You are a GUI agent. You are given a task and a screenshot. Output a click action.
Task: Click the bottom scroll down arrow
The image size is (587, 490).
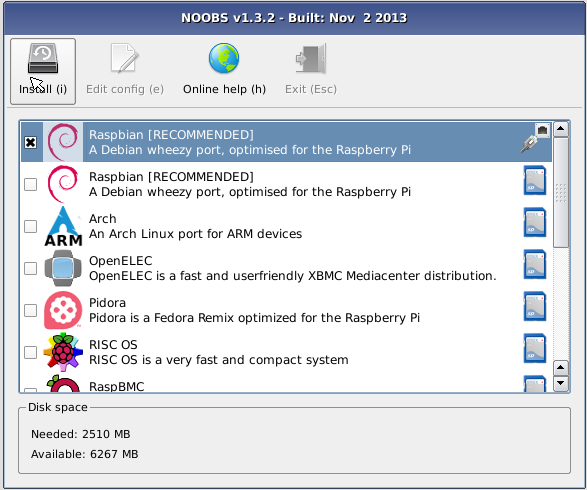[x=561, y=383]
